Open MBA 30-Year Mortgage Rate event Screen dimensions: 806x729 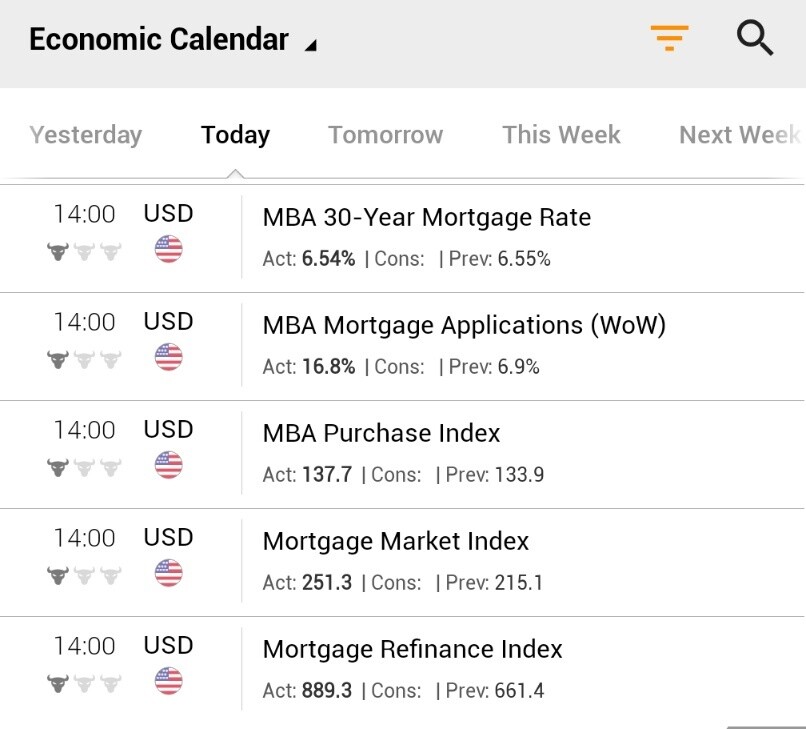pos(427,218)
